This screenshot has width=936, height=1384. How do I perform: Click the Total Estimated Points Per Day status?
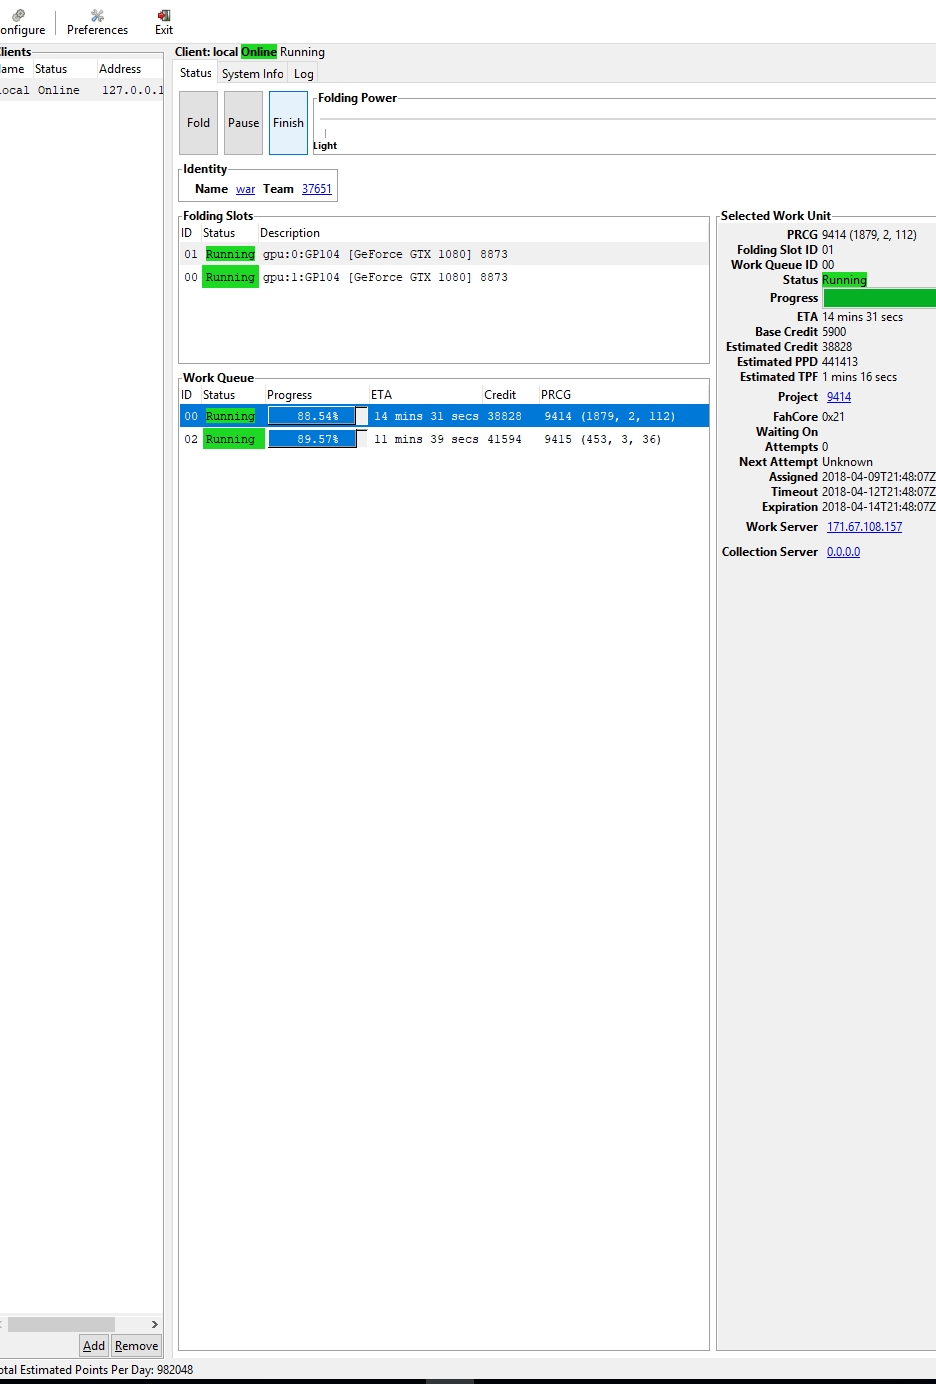[96, 1370]
